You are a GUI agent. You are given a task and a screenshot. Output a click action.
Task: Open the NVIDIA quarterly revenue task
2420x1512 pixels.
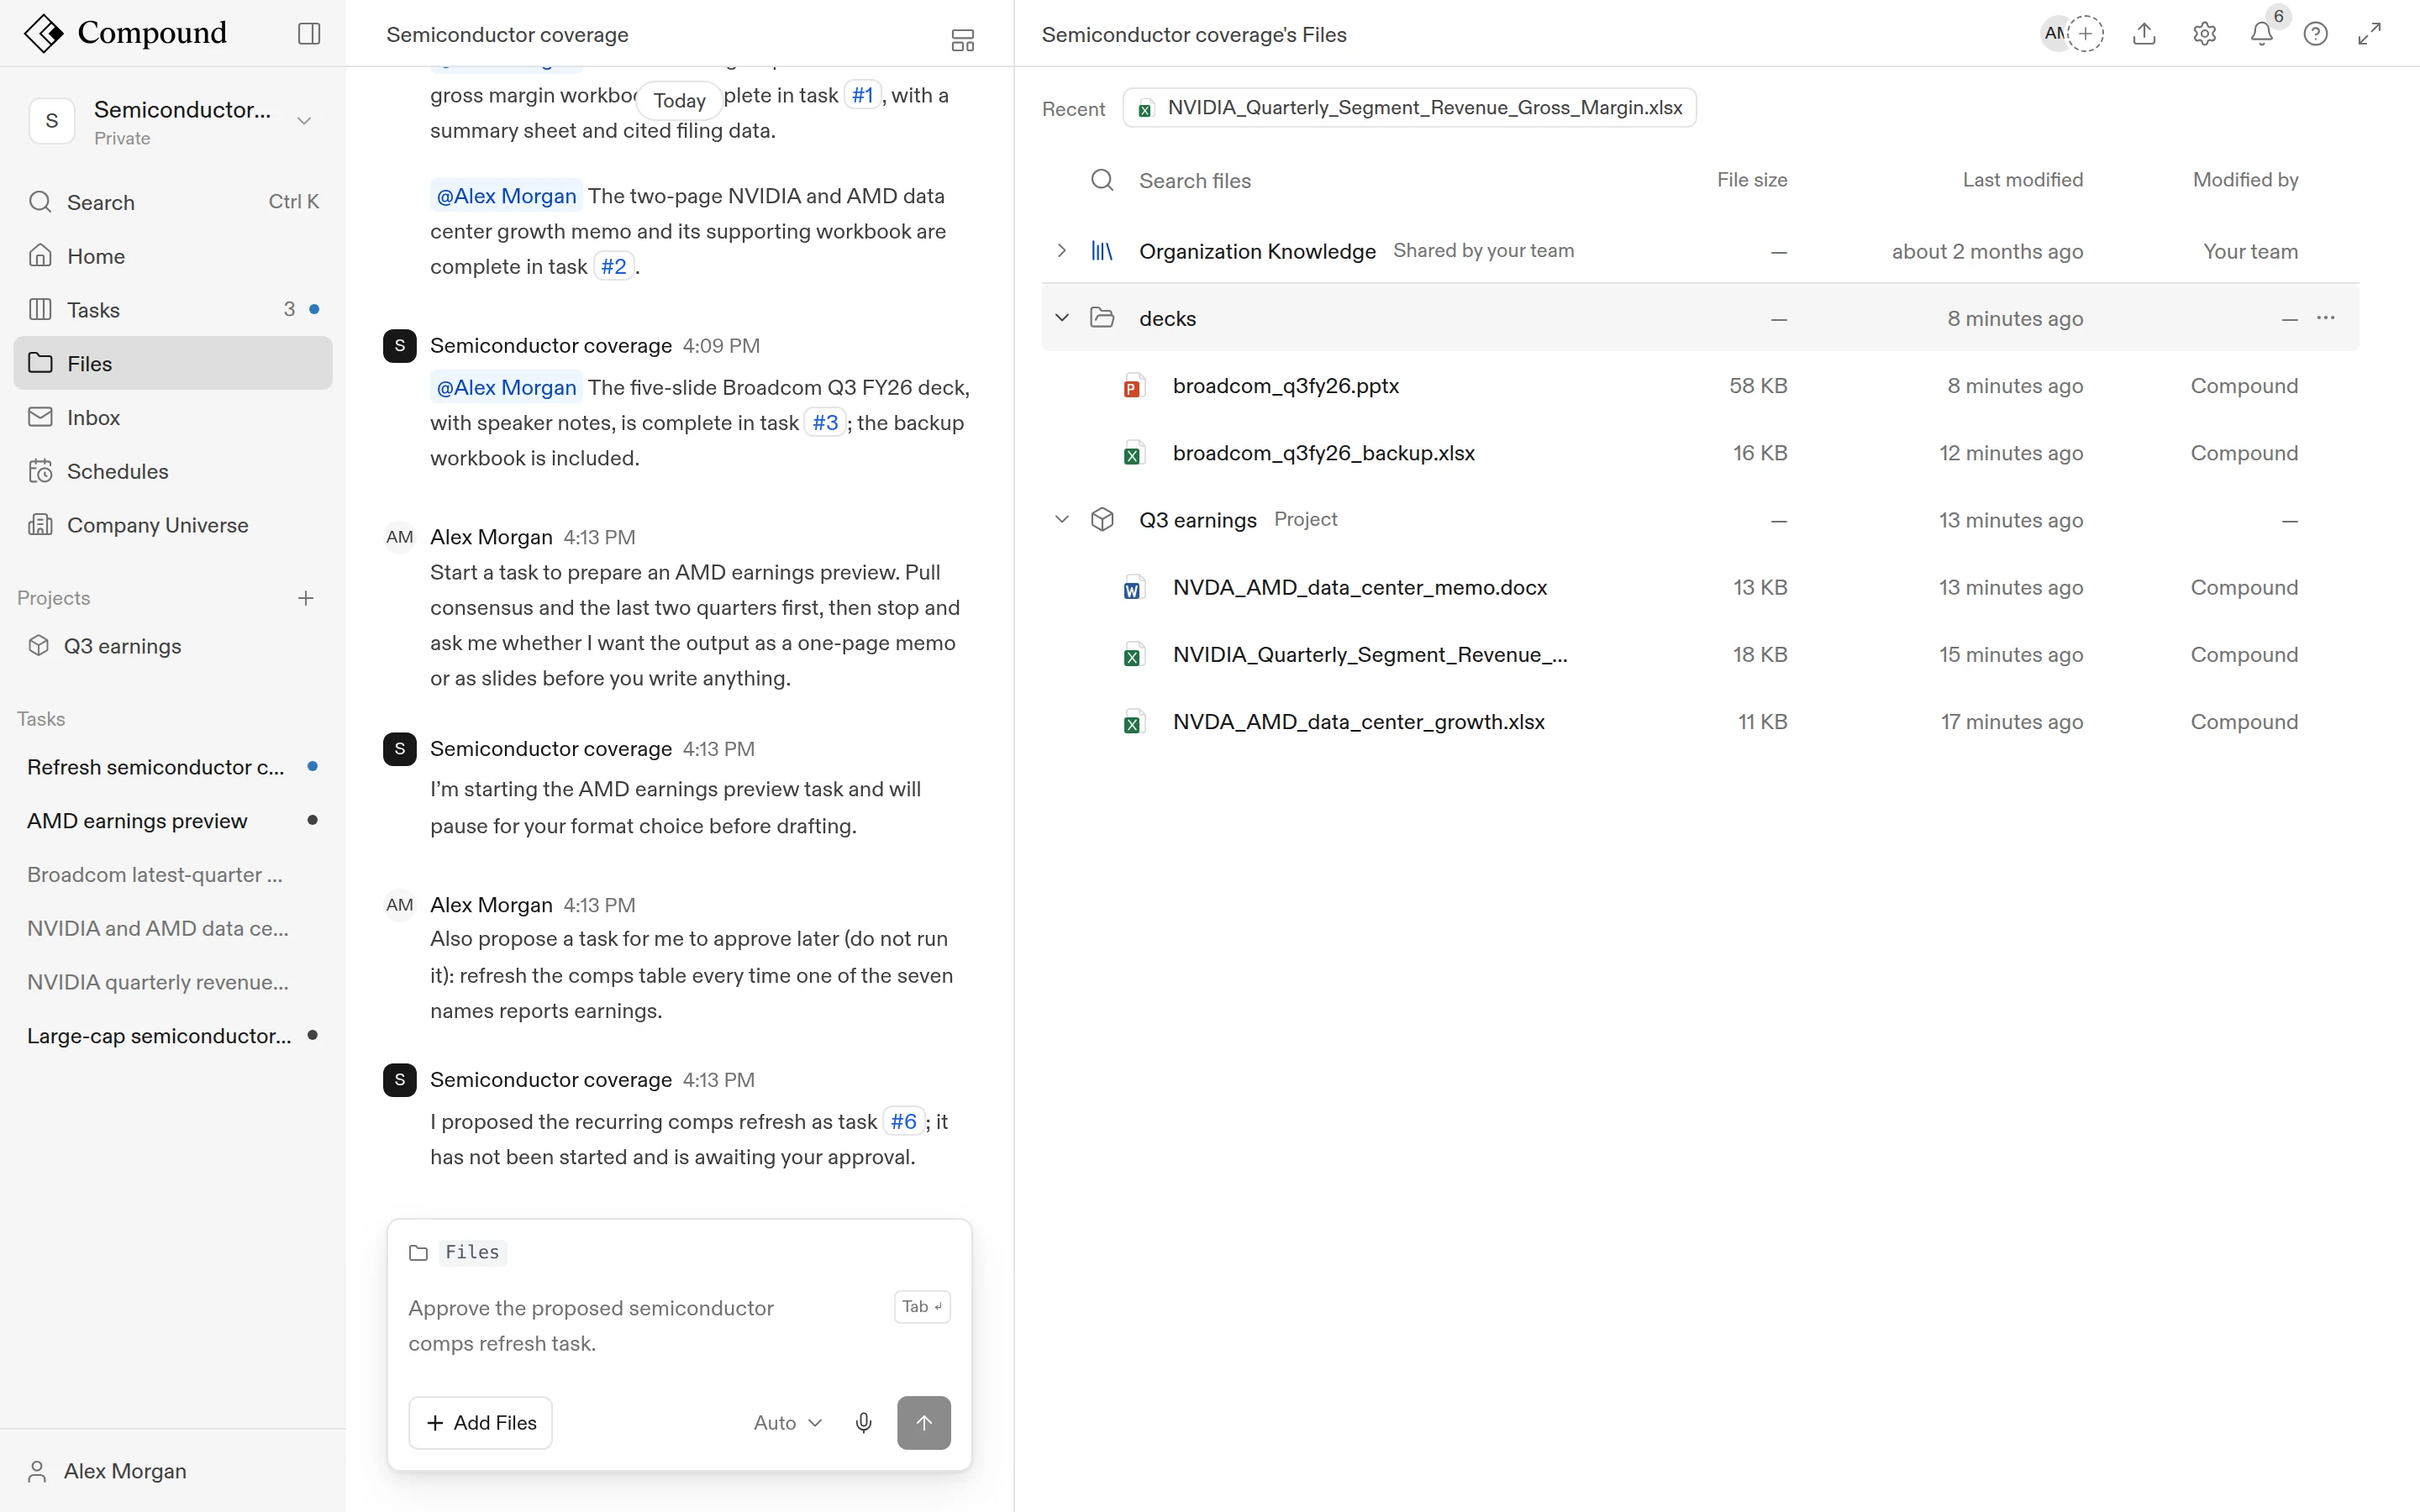pos(173,982)
